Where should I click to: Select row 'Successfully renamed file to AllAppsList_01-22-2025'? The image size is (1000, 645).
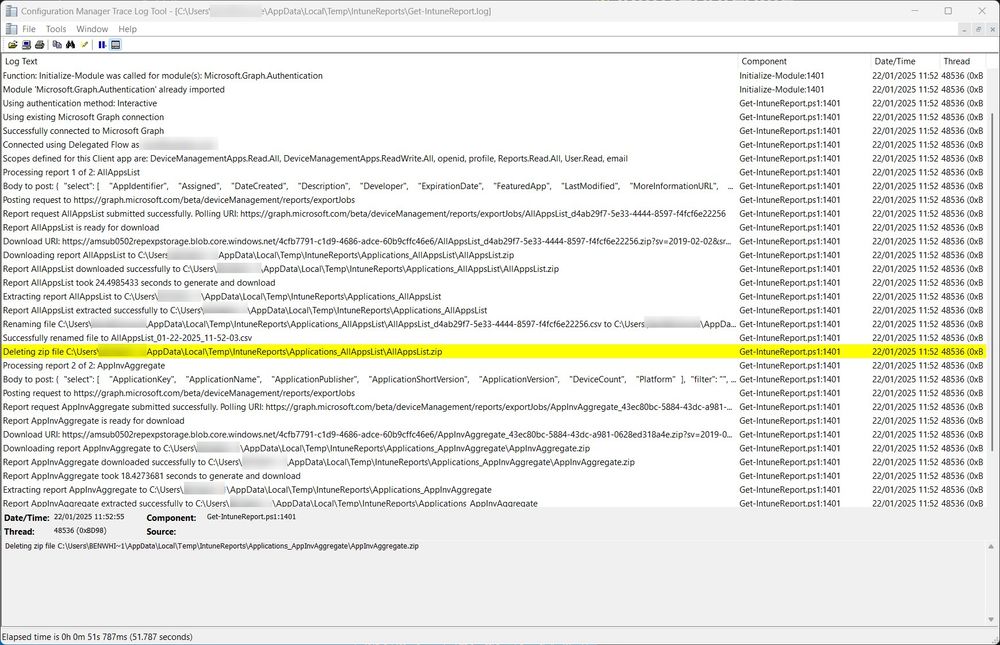(494, 338)
